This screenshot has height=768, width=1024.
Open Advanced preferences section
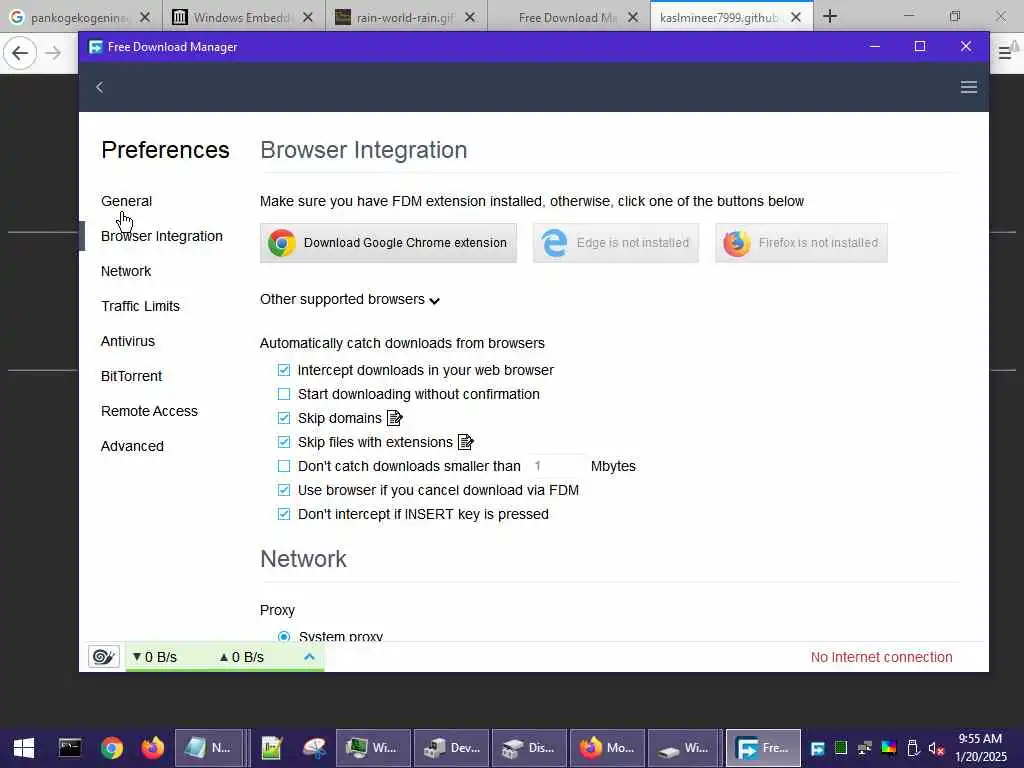click(x=132, y=447)
